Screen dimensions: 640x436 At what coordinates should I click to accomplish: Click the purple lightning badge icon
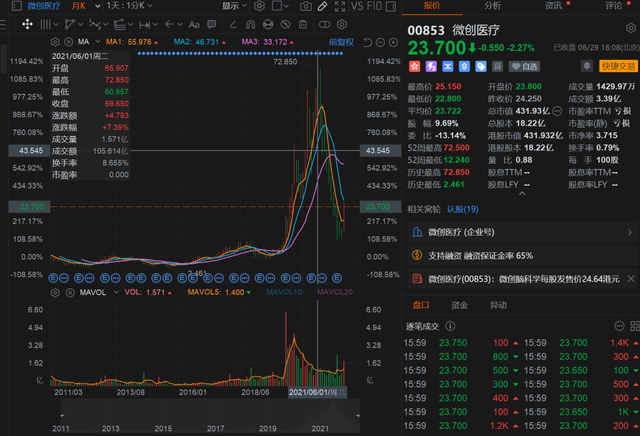[431, 66]
